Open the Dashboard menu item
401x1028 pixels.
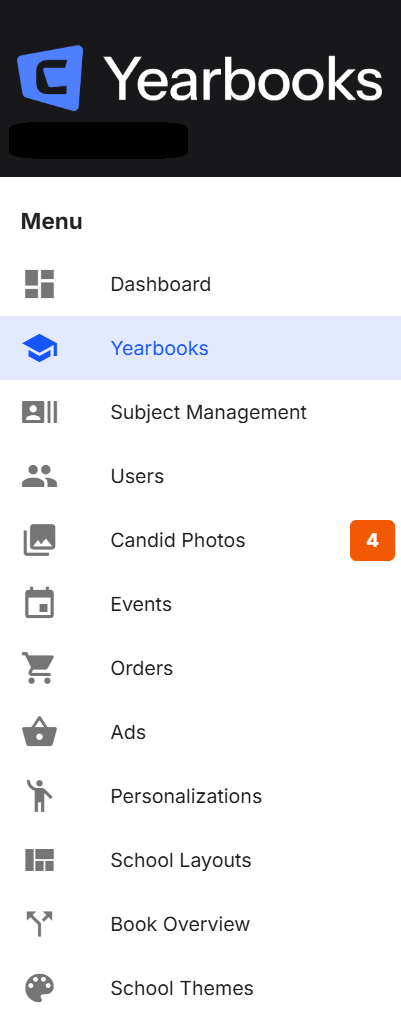coord(200,284)
